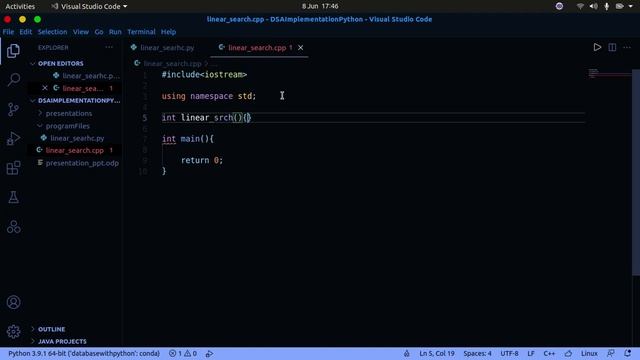Change language mode C++ in status bar
The height and width of the screenshot is (360, 640).
click(549, 353)
